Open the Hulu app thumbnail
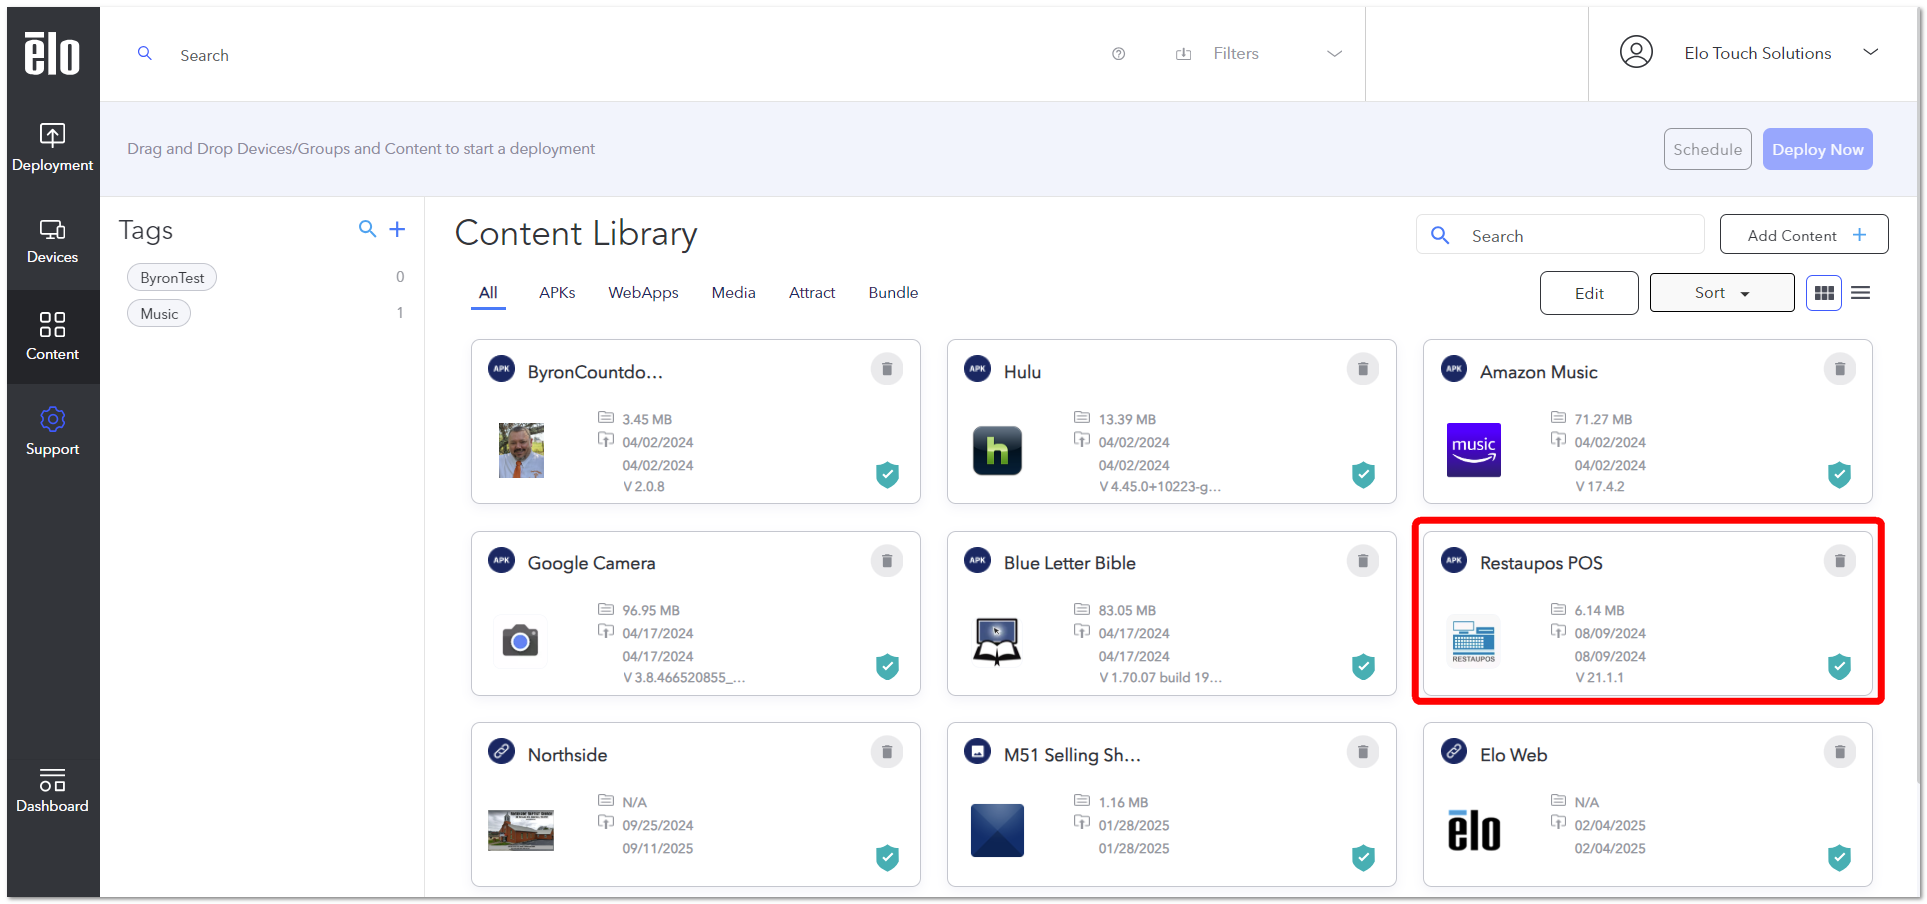Screen dimensions: 1927x904 click(x=997, y=451)
